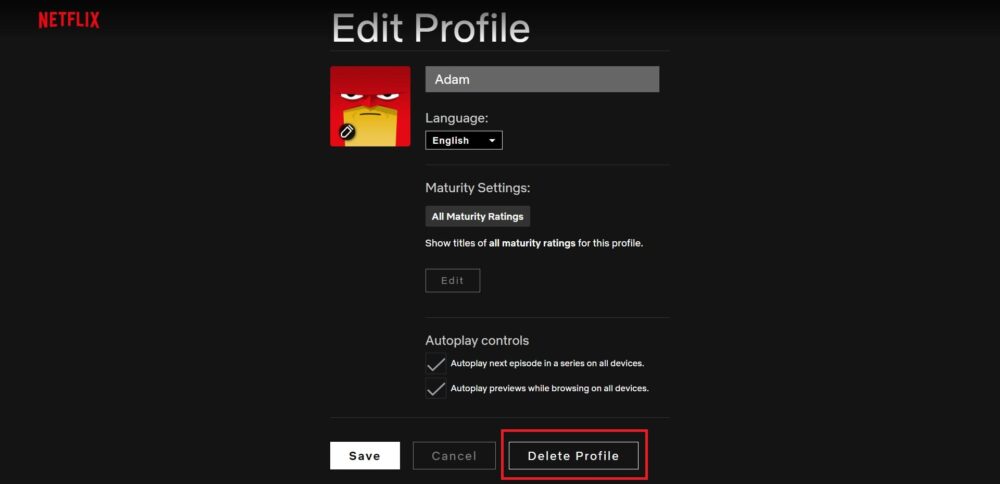The width and height of the screenshot is (1000, 484).
Task: Click the text "Autoplay previews while browsing"
Action: pos(549,388)
